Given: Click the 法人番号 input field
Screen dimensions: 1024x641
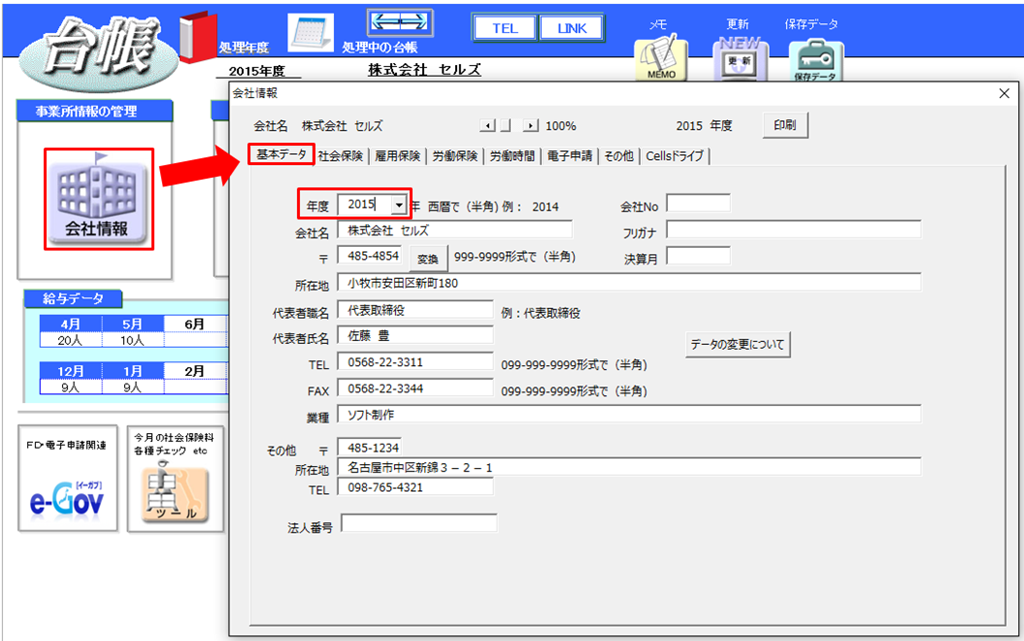Looking at the screenshot, I should pos(419,524).
